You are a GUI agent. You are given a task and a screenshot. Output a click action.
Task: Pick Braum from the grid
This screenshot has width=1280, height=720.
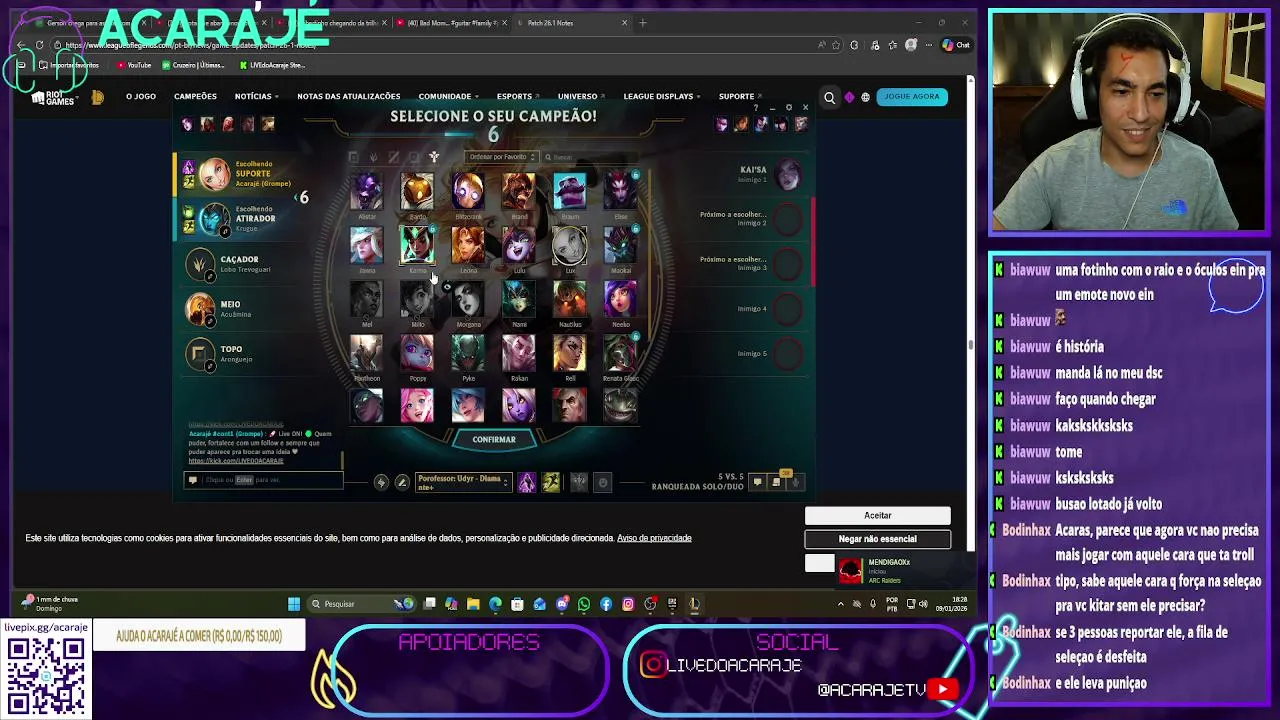(570, 190)
